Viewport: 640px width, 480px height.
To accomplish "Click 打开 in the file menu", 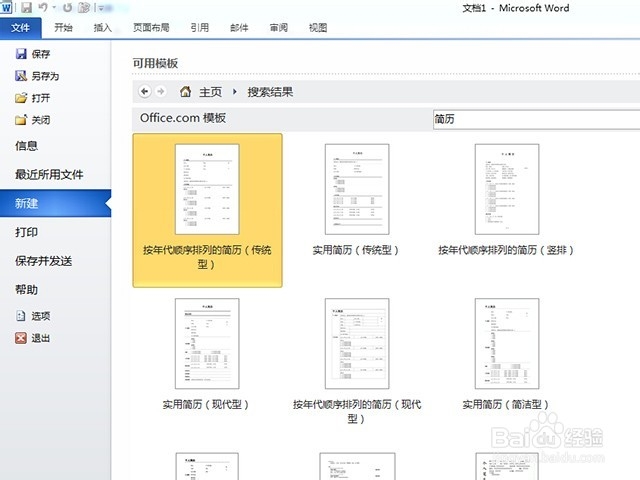I will 33,98.
